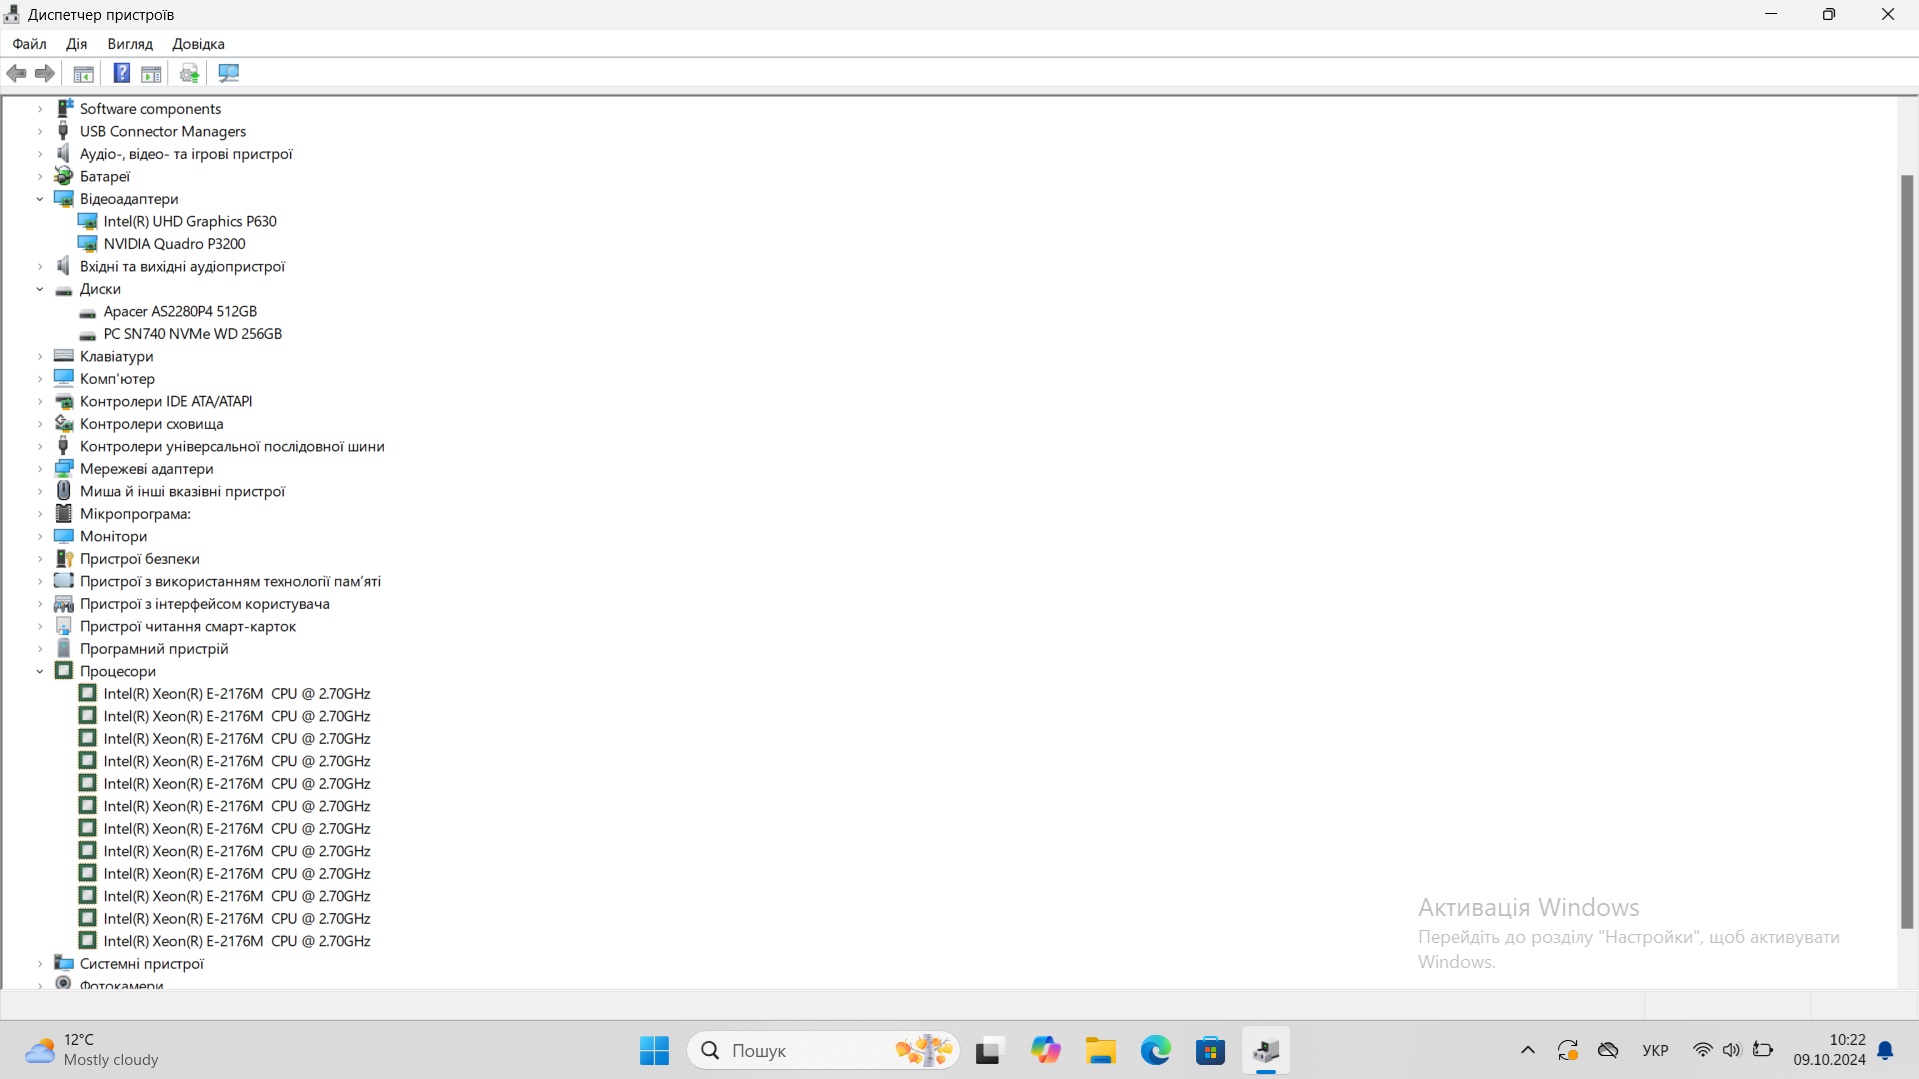Collapse the Відеоадаптери branch
The width and height of the screenshot is (1919, 1079).
pos(40,199)
